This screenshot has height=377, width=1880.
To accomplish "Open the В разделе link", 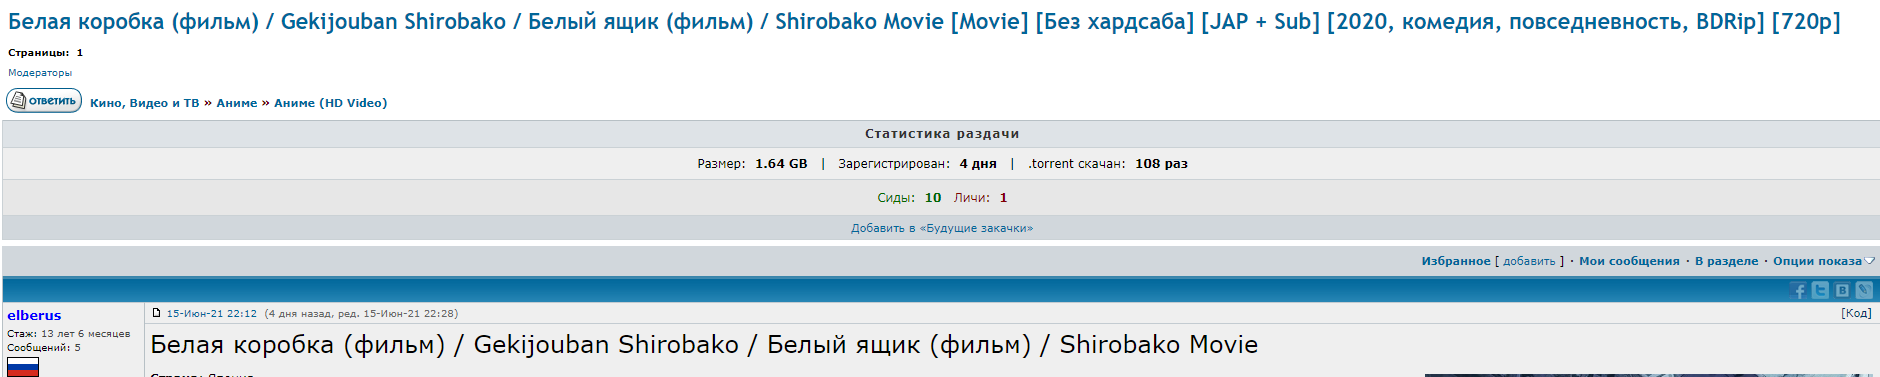I will click(x=1726, y=261).
